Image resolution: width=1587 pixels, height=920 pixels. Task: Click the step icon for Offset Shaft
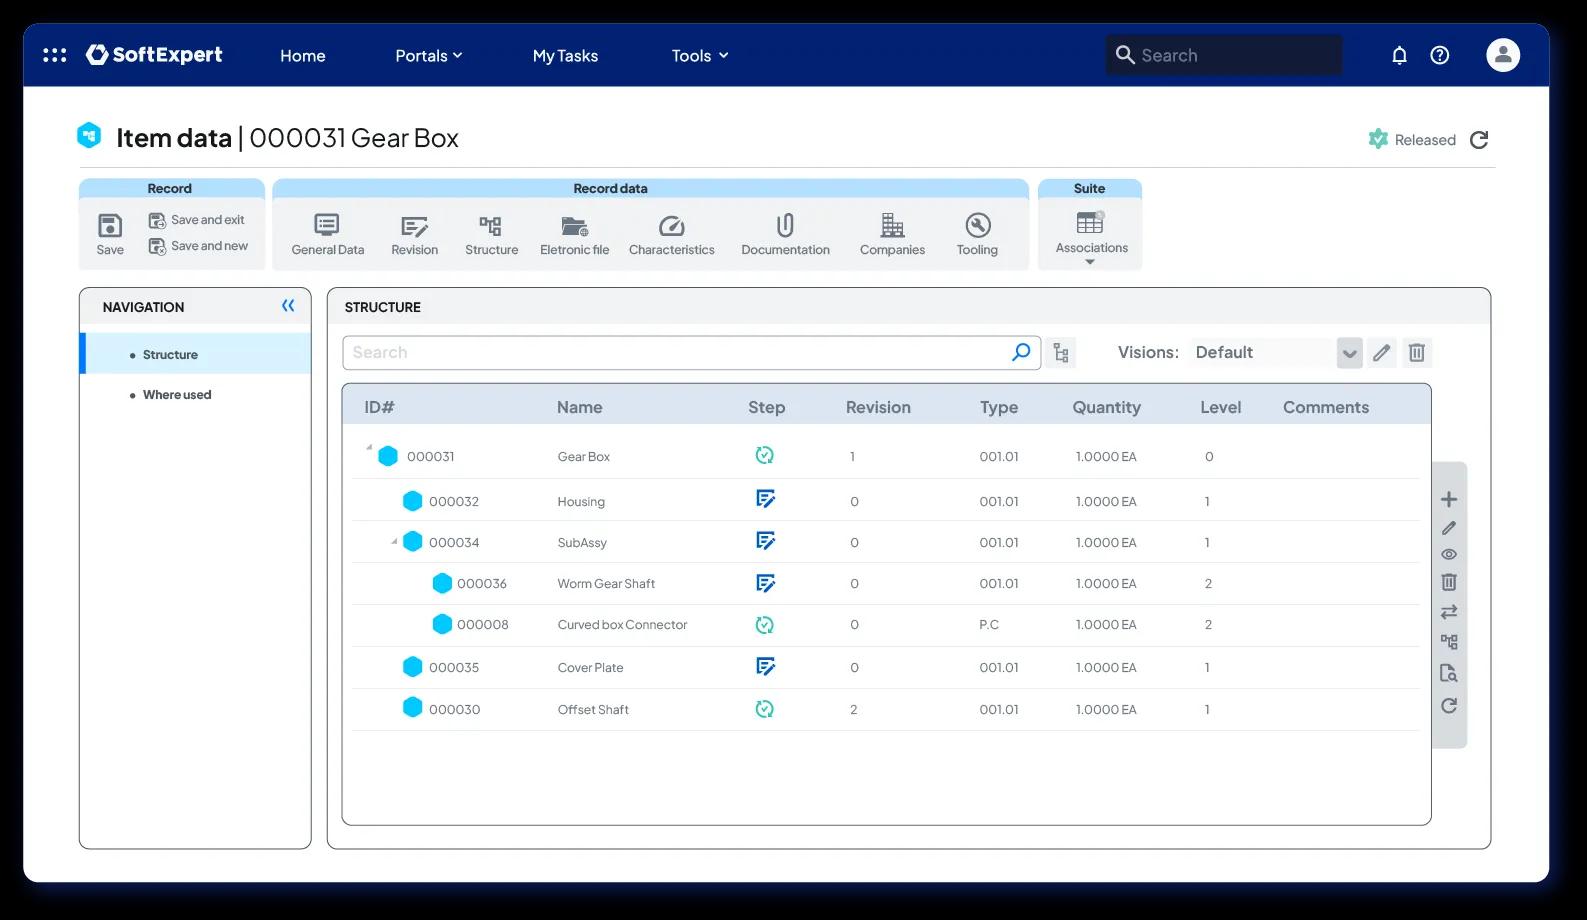[x=764, y=709]
